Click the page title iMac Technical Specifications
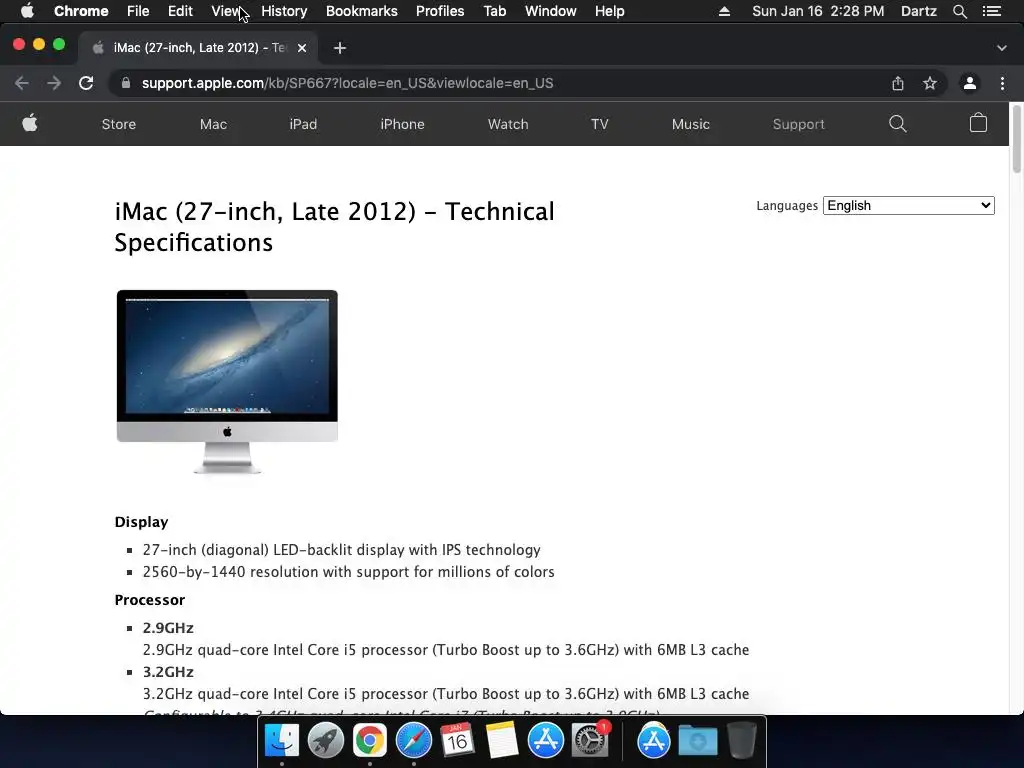Screen dimensions: 1024x768 (x=334, y=227)
